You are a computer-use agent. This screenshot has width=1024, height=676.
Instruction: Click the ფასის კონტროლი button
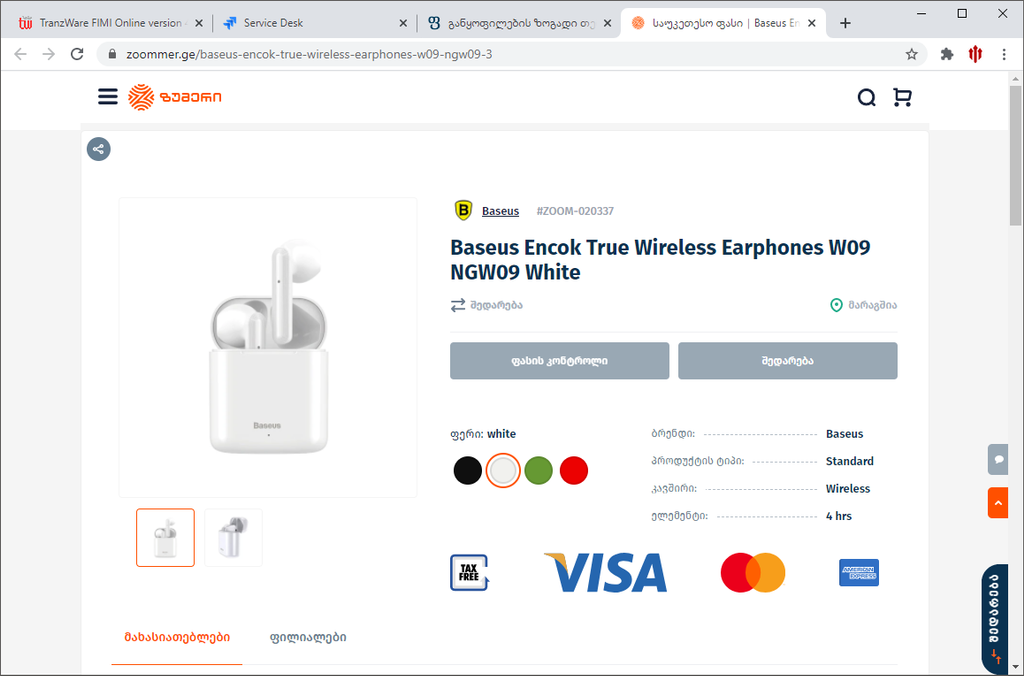559,361
